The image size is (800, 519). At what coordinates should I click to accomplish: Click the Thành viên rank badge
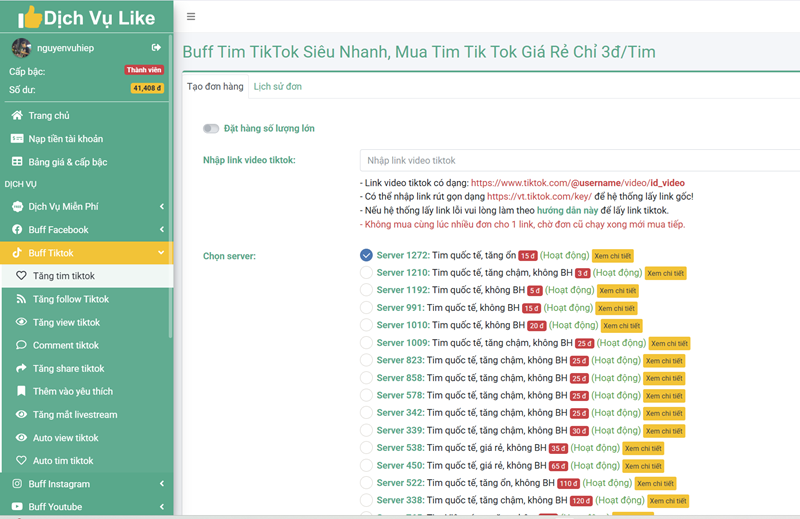click(x=144, y=70)
